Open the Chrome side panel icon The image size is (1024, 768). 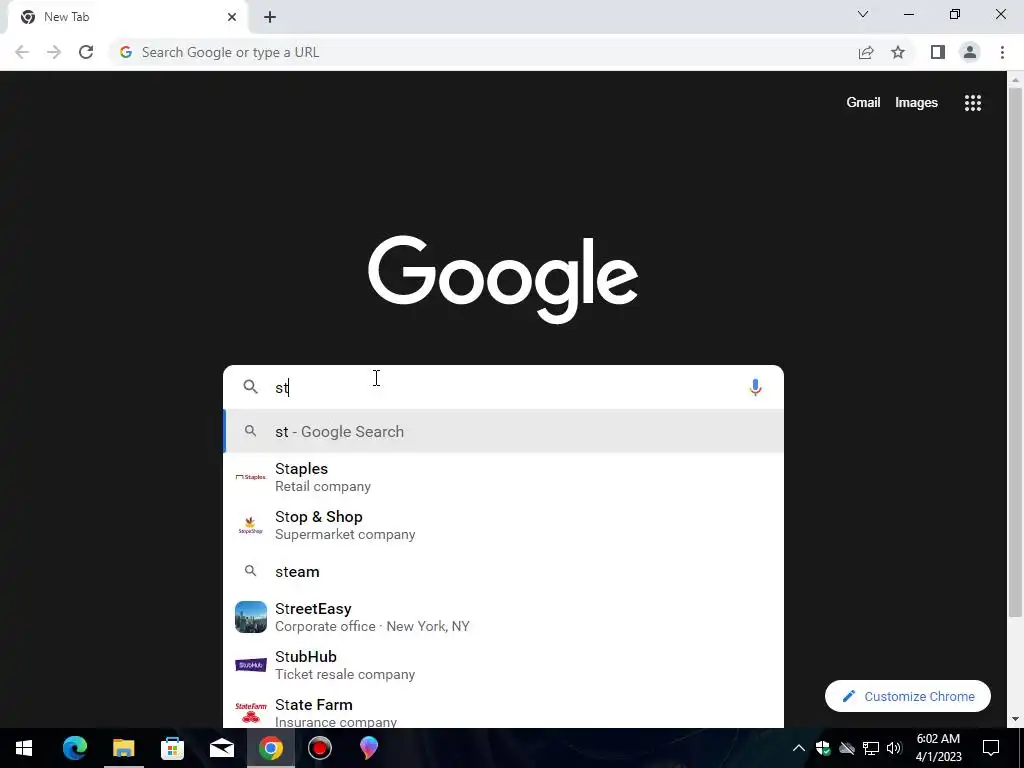(x=938, y=52)
